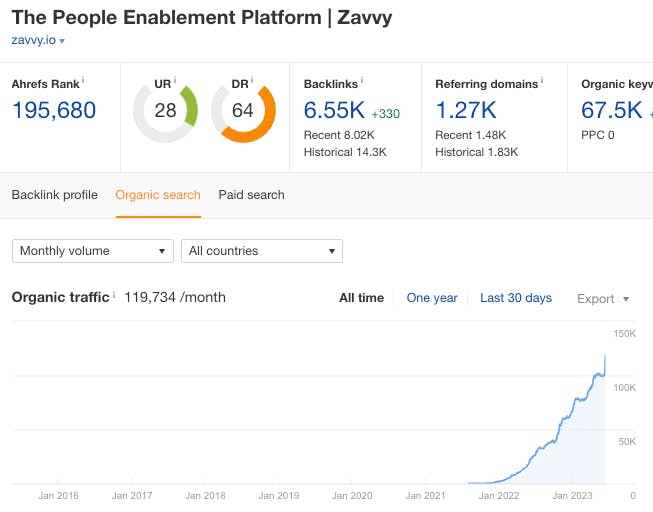Viewport: 653px width, 512px height.
Task: Click the Jan 2023 axis label
Action: (572, 496)
